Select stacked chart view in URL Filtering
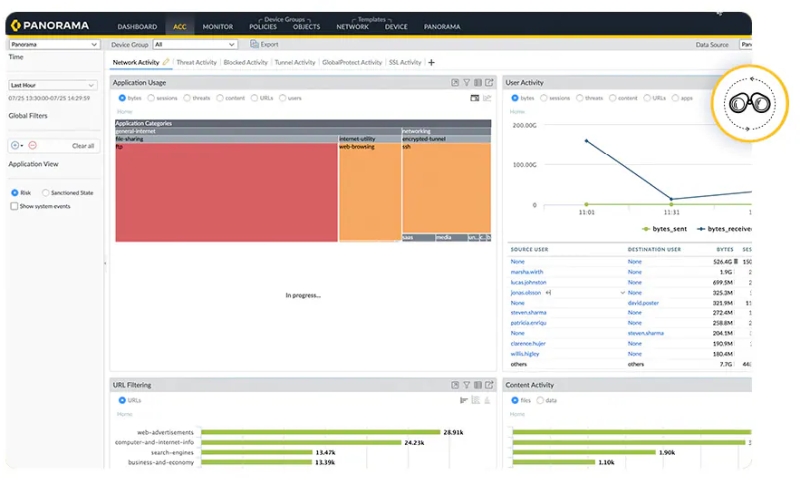The height and width of the screenshot is (495, 800). (476, 401)
